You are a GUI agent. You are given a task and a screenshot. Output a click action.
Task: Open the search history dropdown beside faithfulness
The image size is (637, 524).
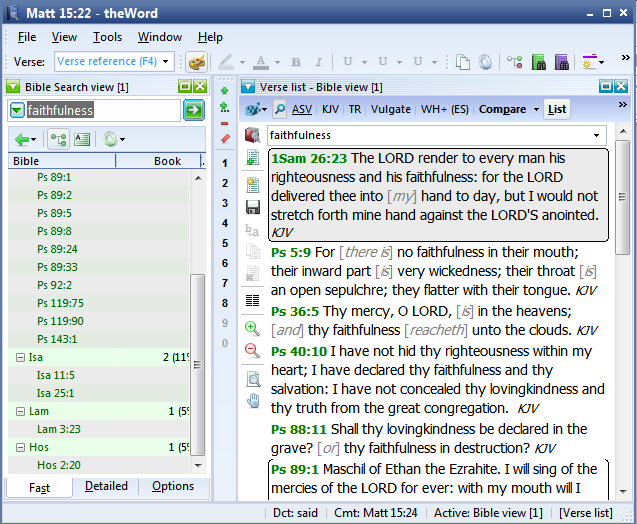coord(17,110)
